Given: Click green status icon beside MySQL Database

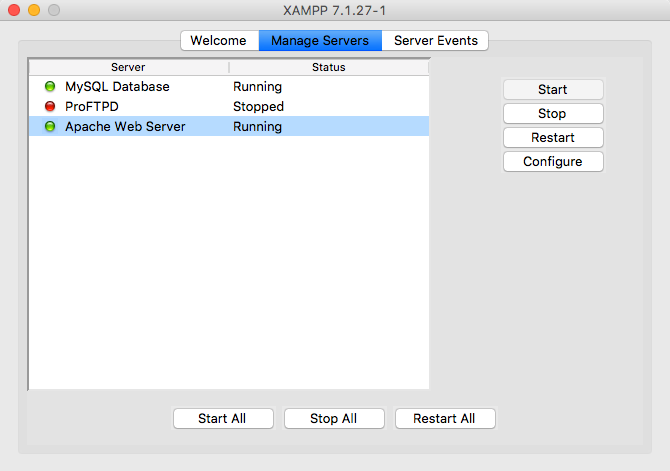Looking at the screenshot, I should (x=50, y=87).
